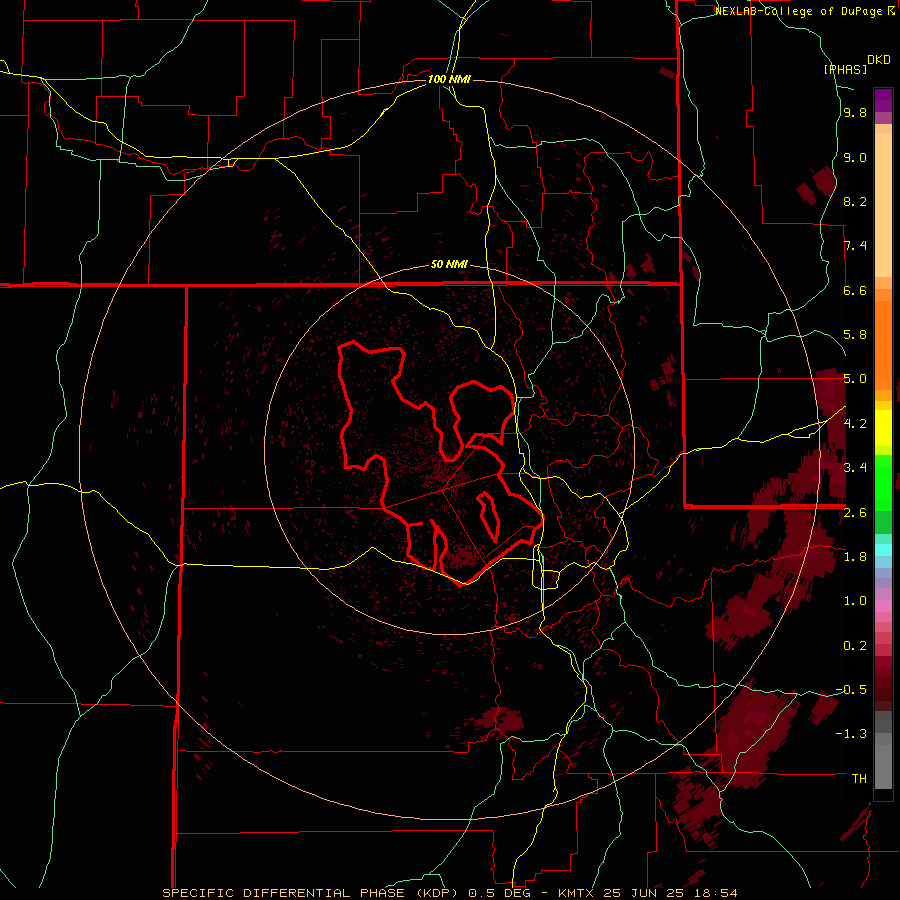The height and width of the screenshot is (900, 900).
Task: Click the 3.4 value on the scale
Action: [855, 468]
